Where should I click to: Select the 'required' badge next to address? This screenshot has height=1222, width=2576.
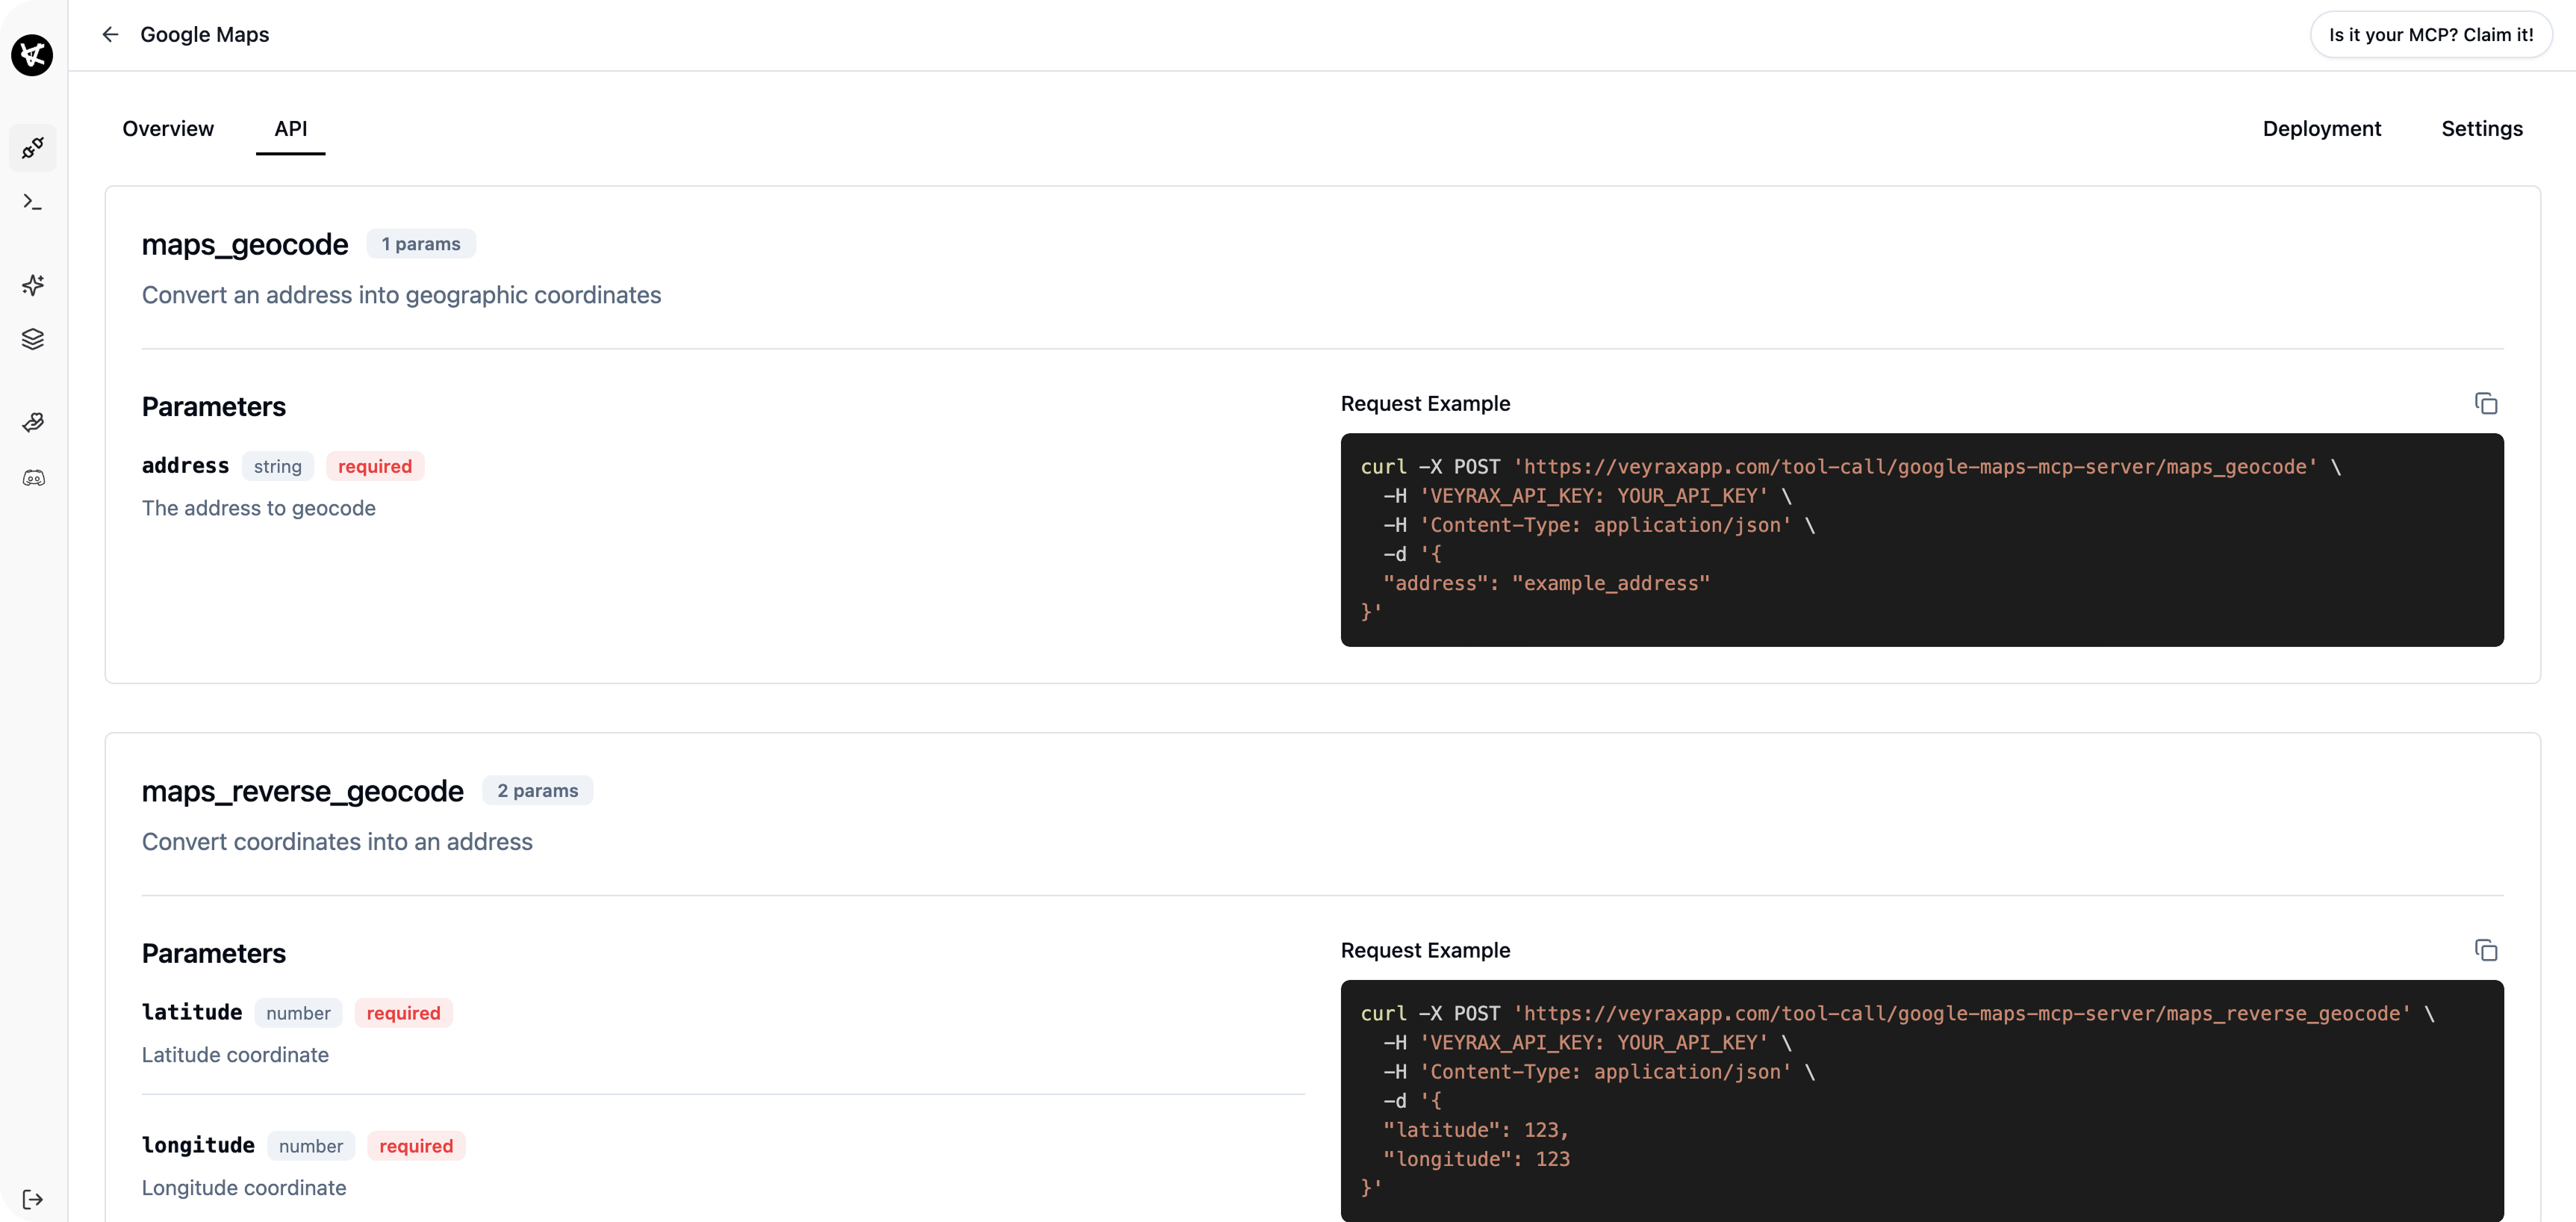pyautogui.click(x=374, y=466)
